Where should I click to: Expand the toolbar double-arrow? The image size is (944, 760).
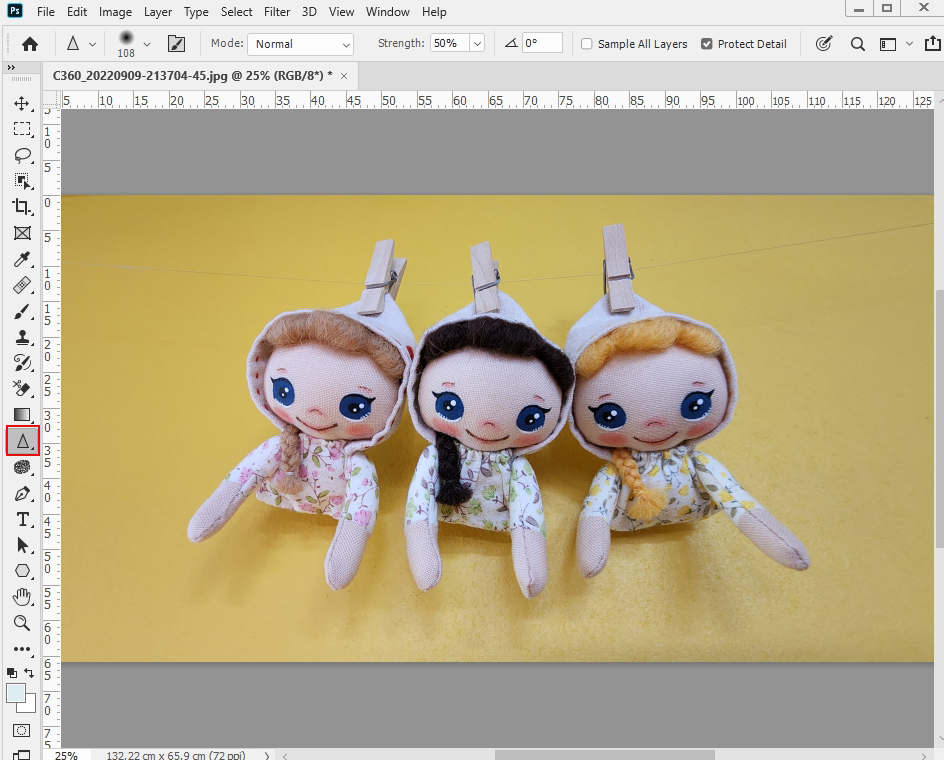tap(11, 67)
